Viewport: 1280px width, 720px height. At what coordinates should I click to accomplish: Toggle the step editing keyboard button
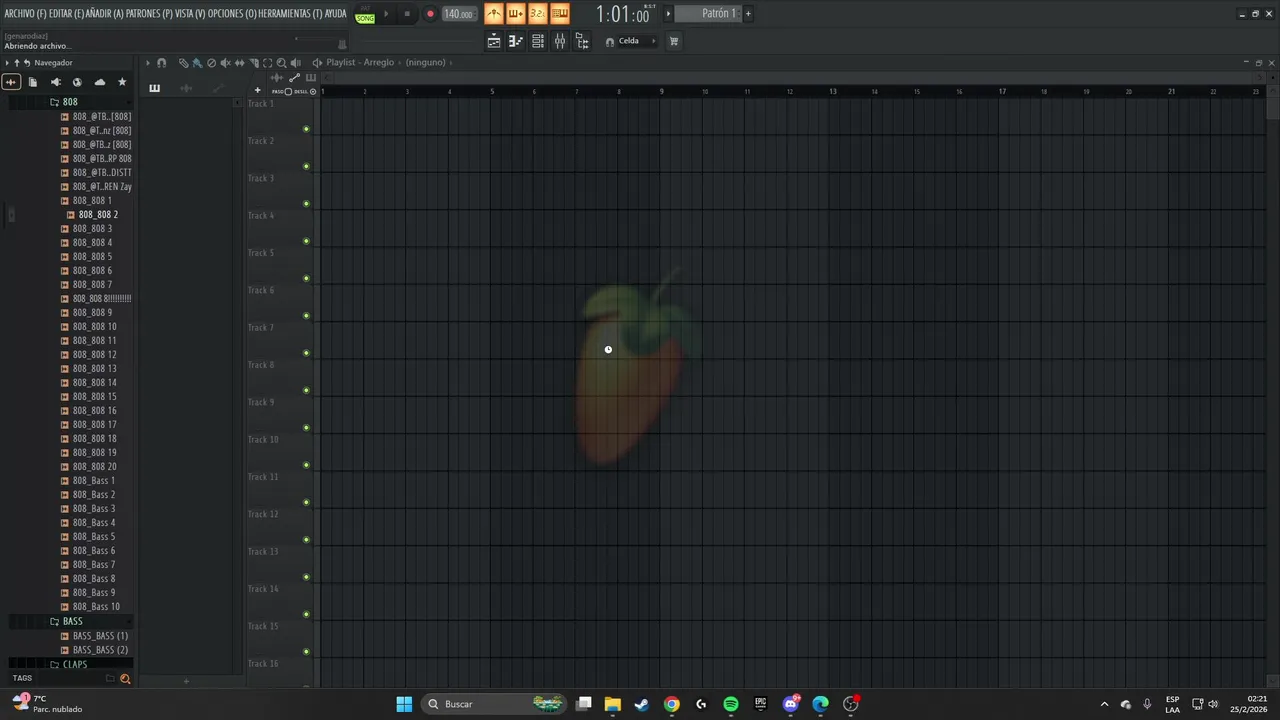[560, 13]
